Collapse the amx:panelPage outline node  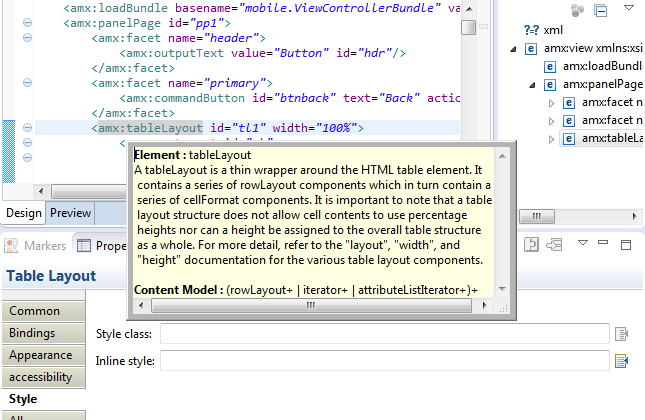click(532, 85)
